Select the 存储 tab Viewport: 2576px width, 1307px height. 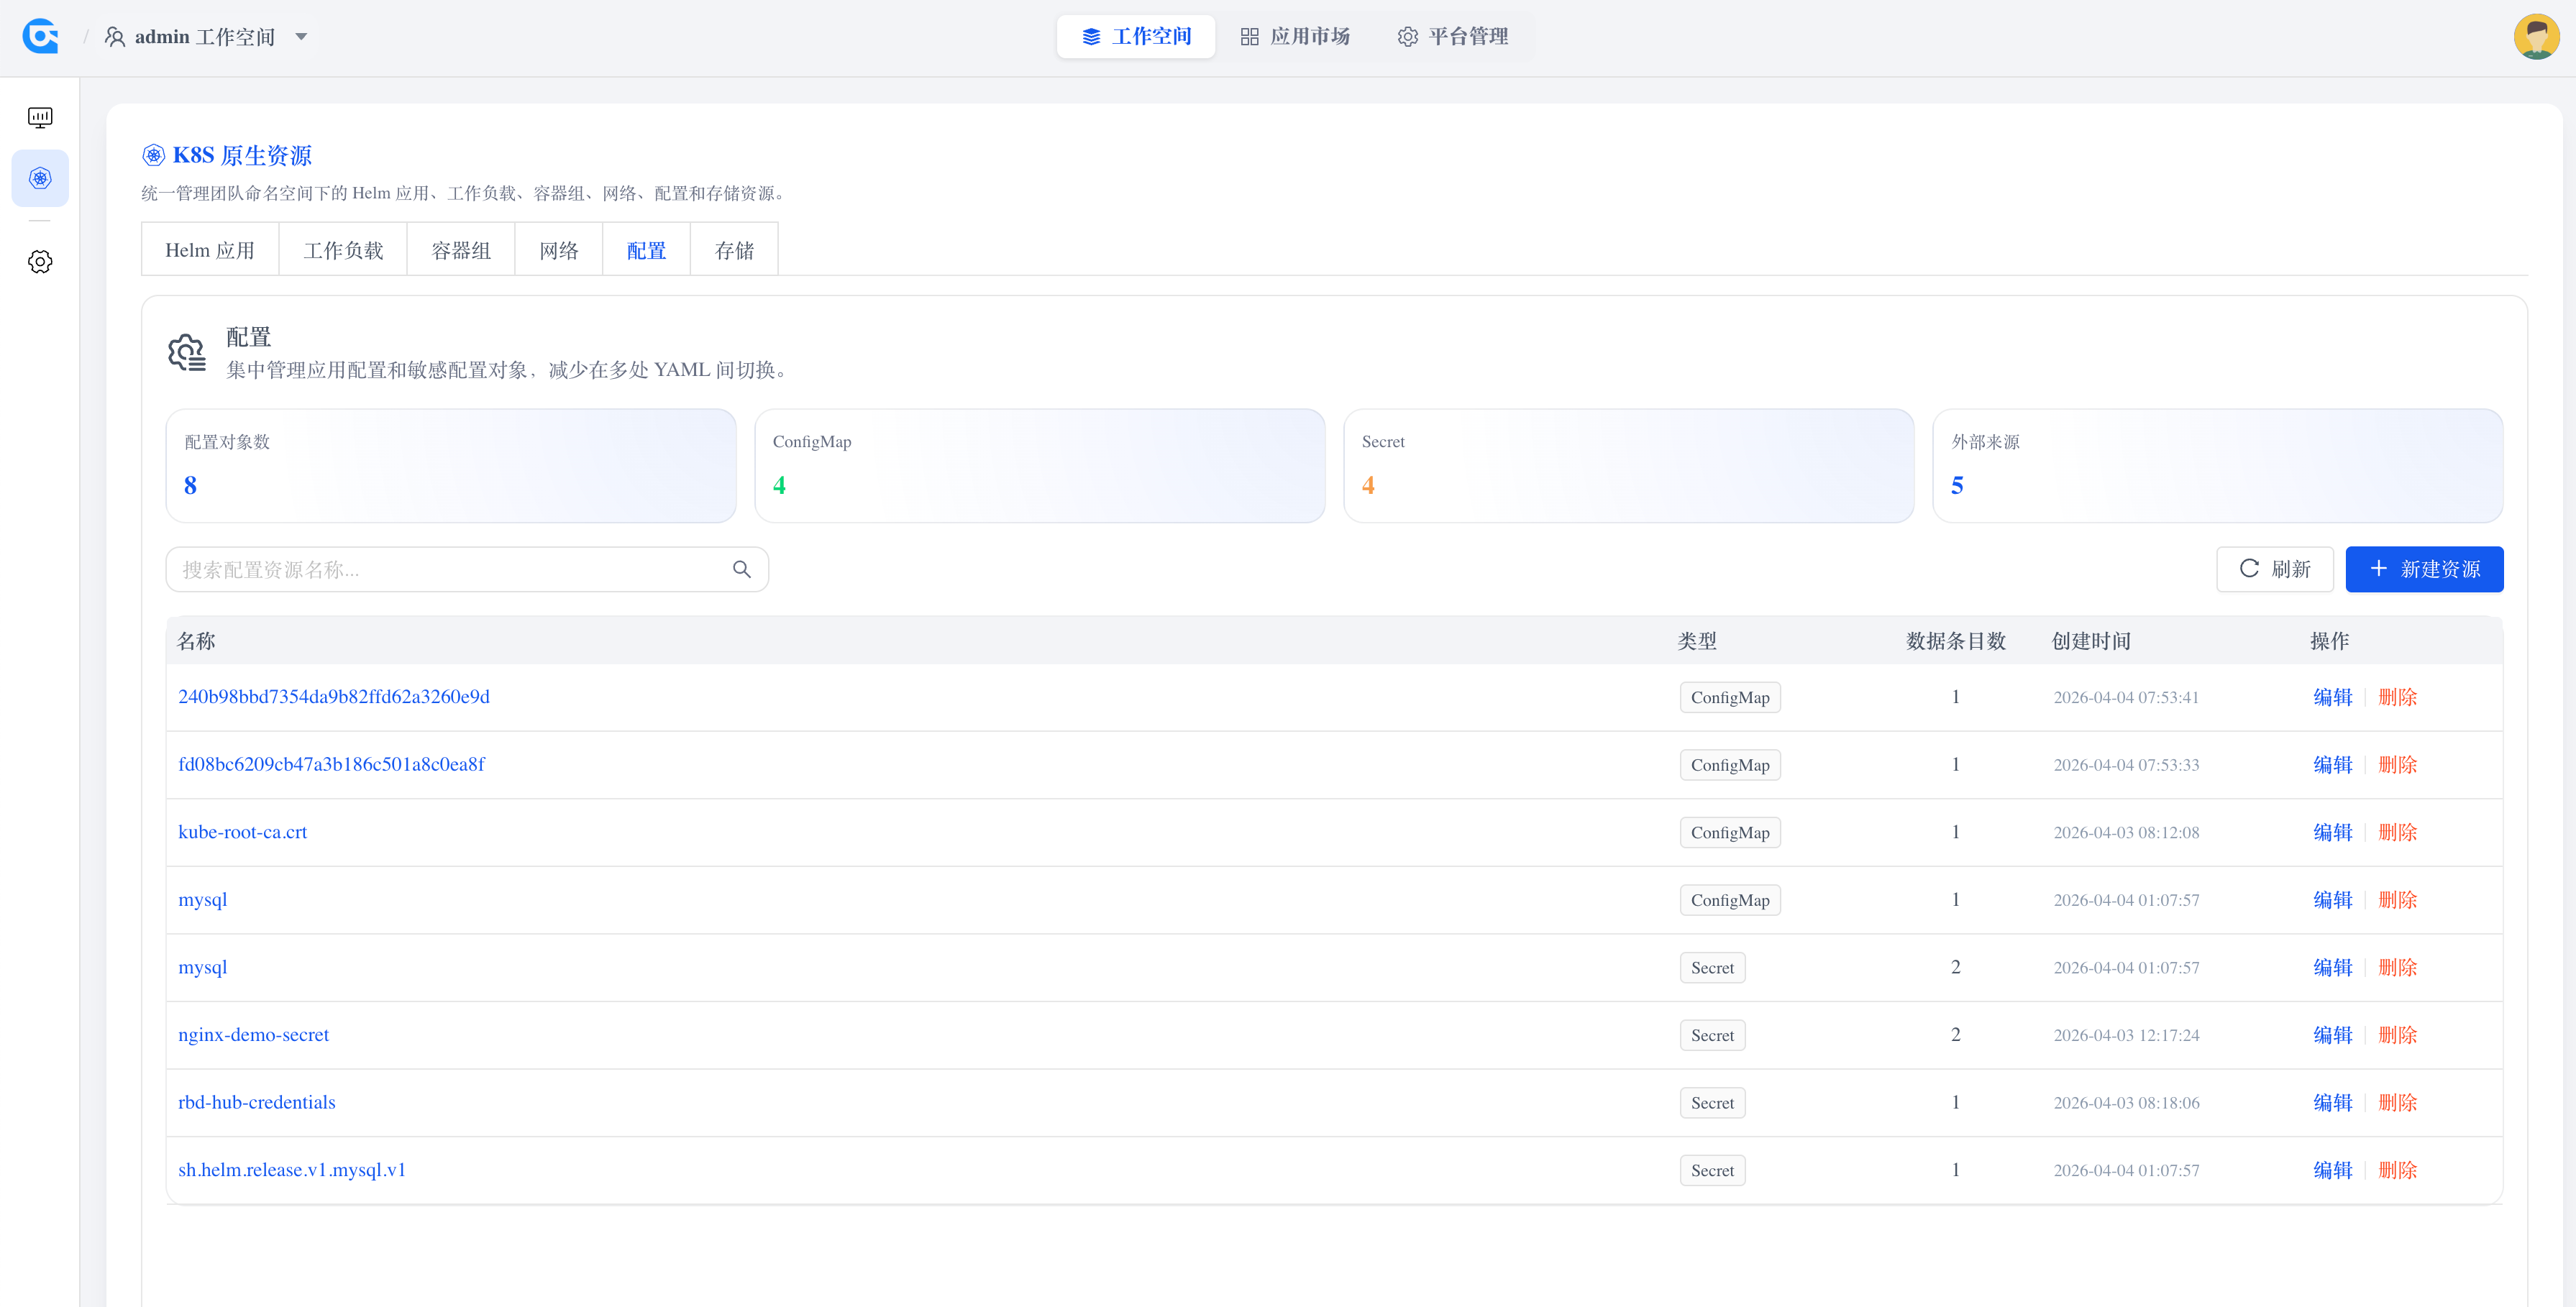[x=734, y=250]
